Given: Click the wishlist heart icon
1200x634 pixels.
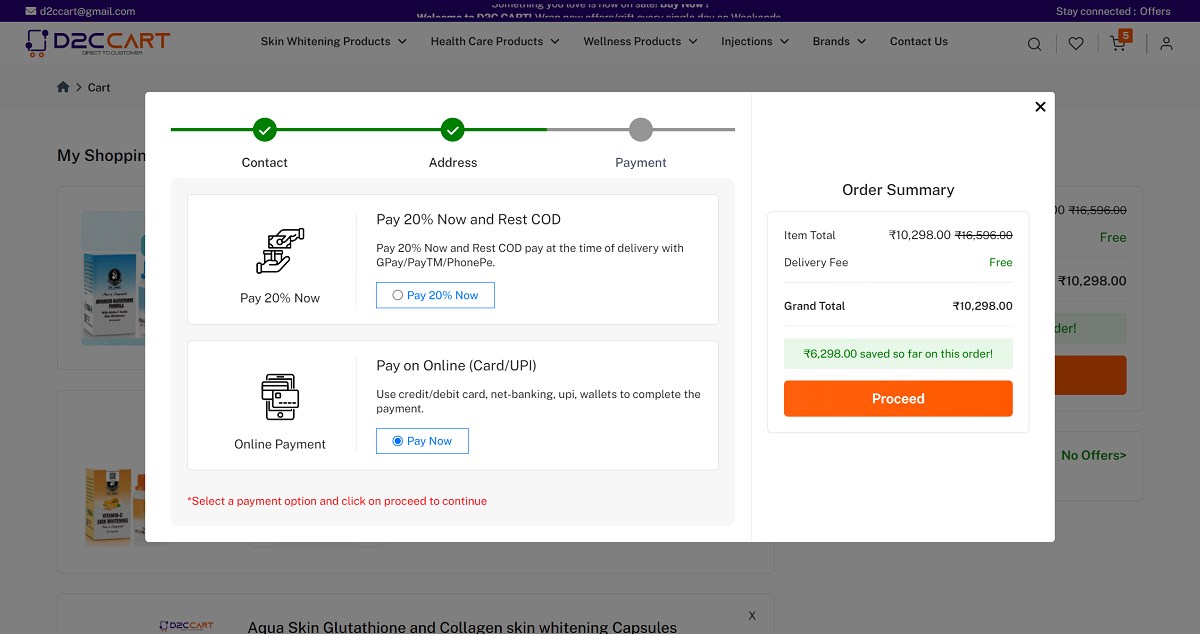Looking at the screenshot, I should (x=1076, y=43).
